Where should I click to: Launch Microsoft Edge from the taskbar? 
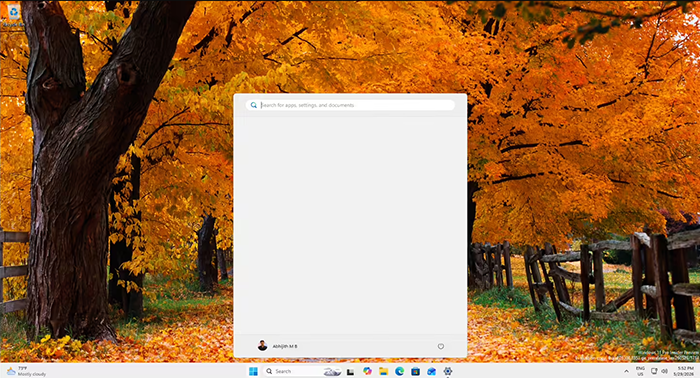click(x=400, y=371)
